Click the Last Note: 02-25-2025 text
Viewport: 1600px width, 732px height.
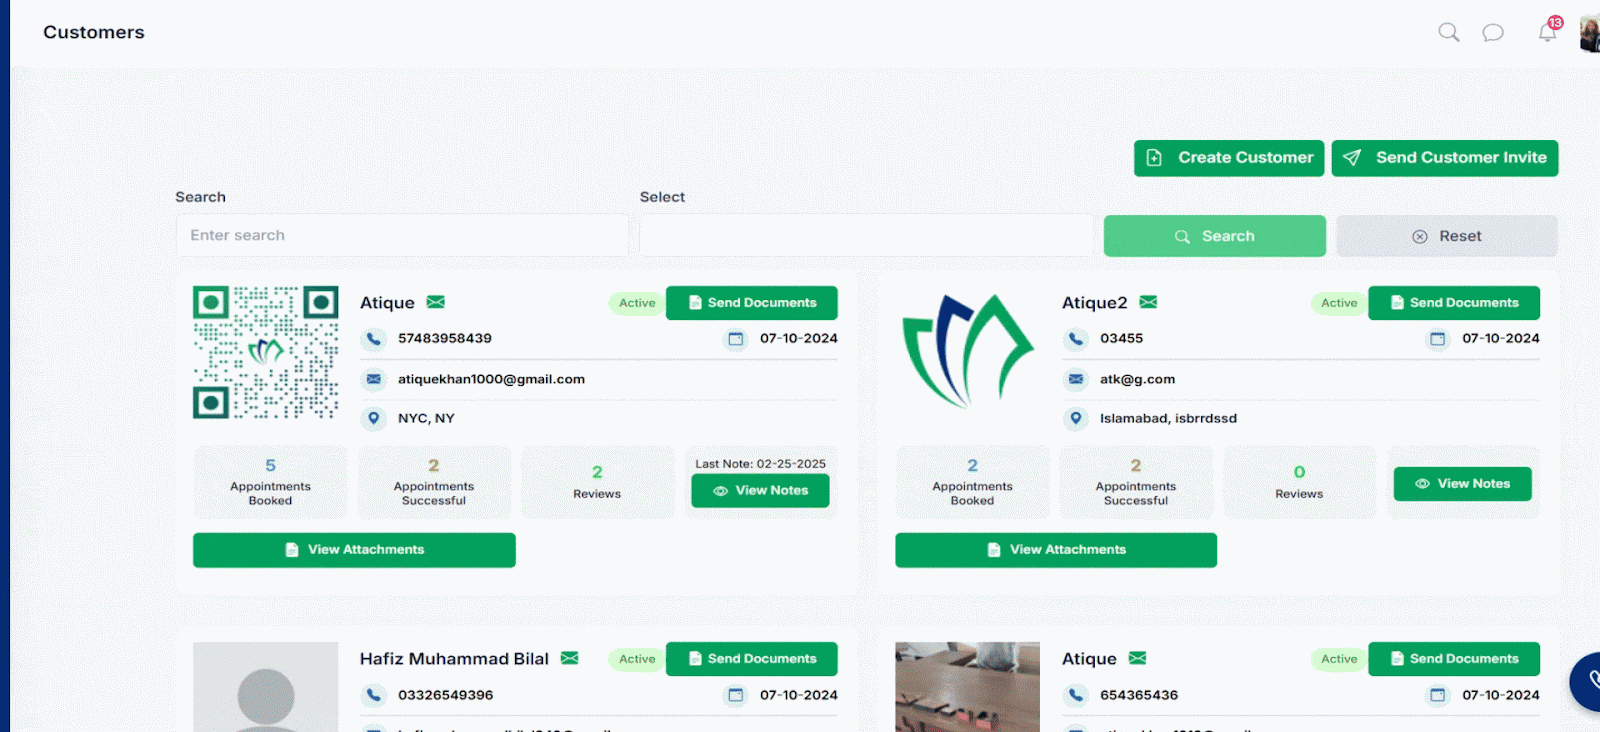(760, 464)
